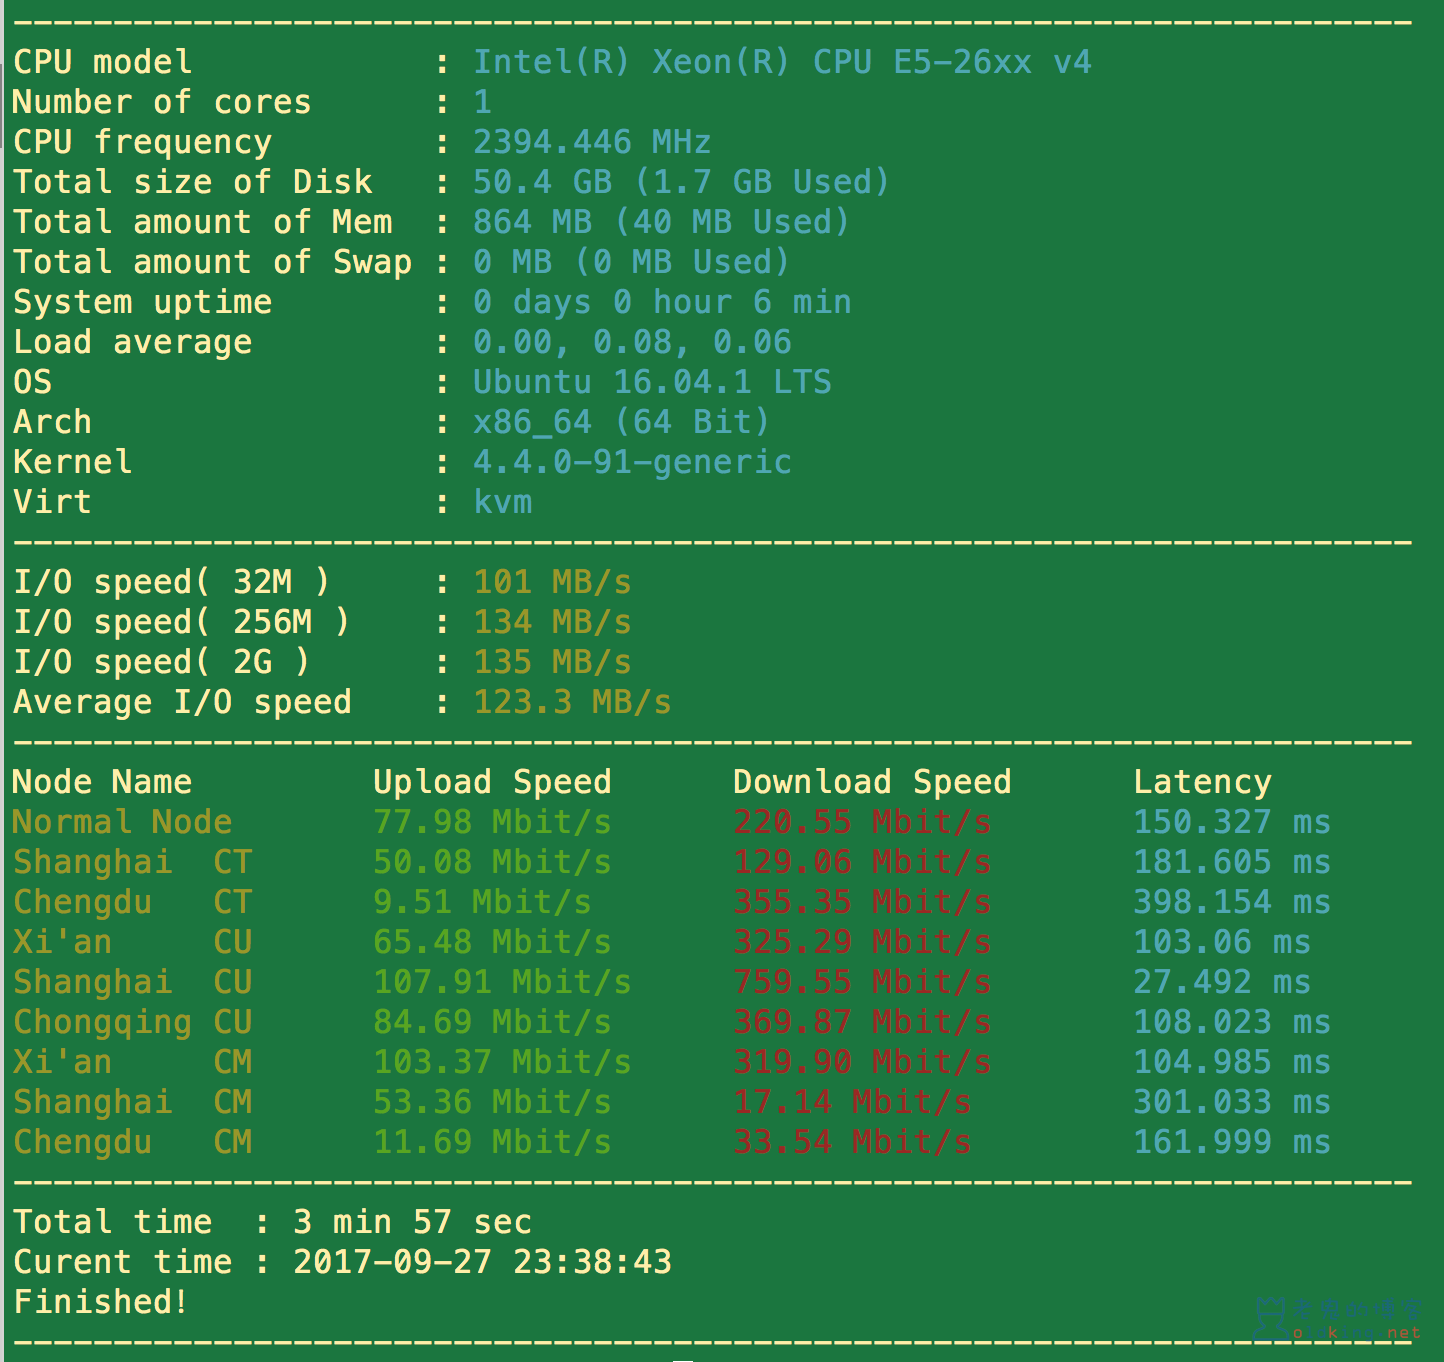Click the current time timestamp 2017-09-27
Image resolution: width=1444 pixels, height=1362 pixels.
point(482,1262)
